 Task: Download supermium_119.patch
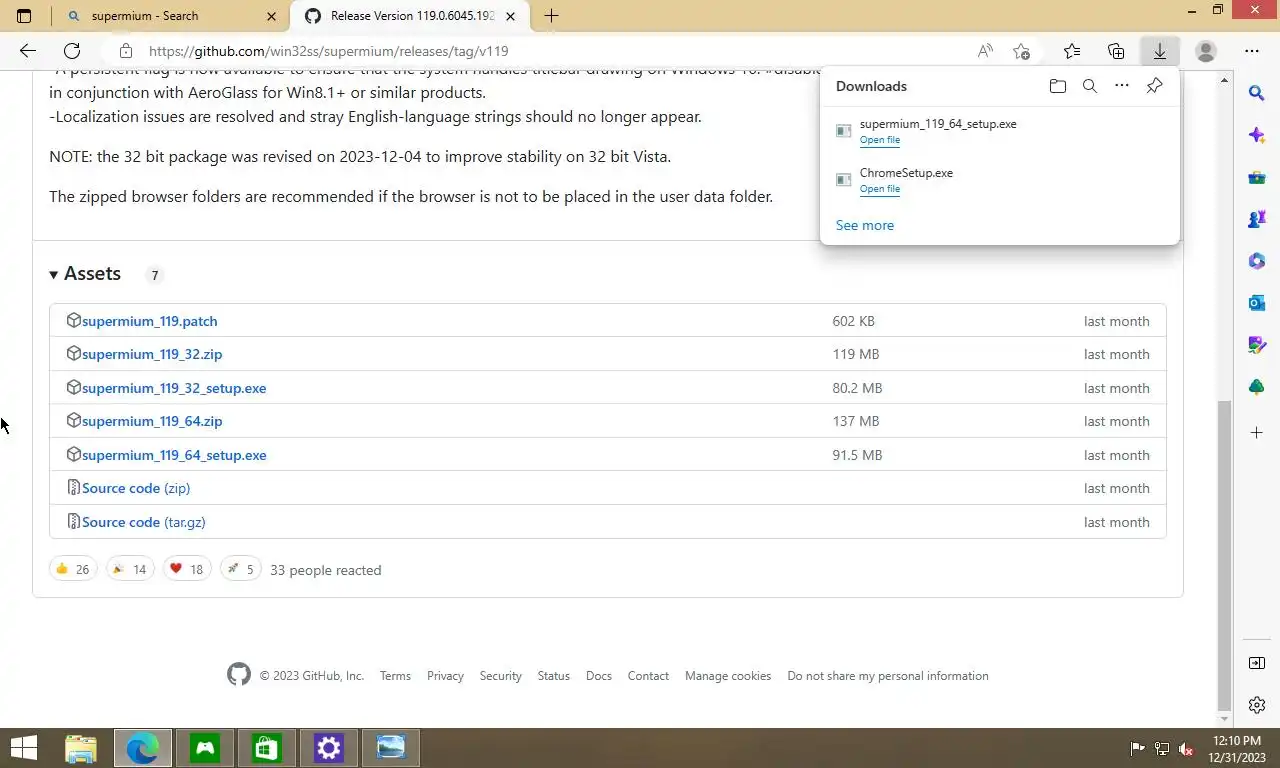click(x=149, y=321)
